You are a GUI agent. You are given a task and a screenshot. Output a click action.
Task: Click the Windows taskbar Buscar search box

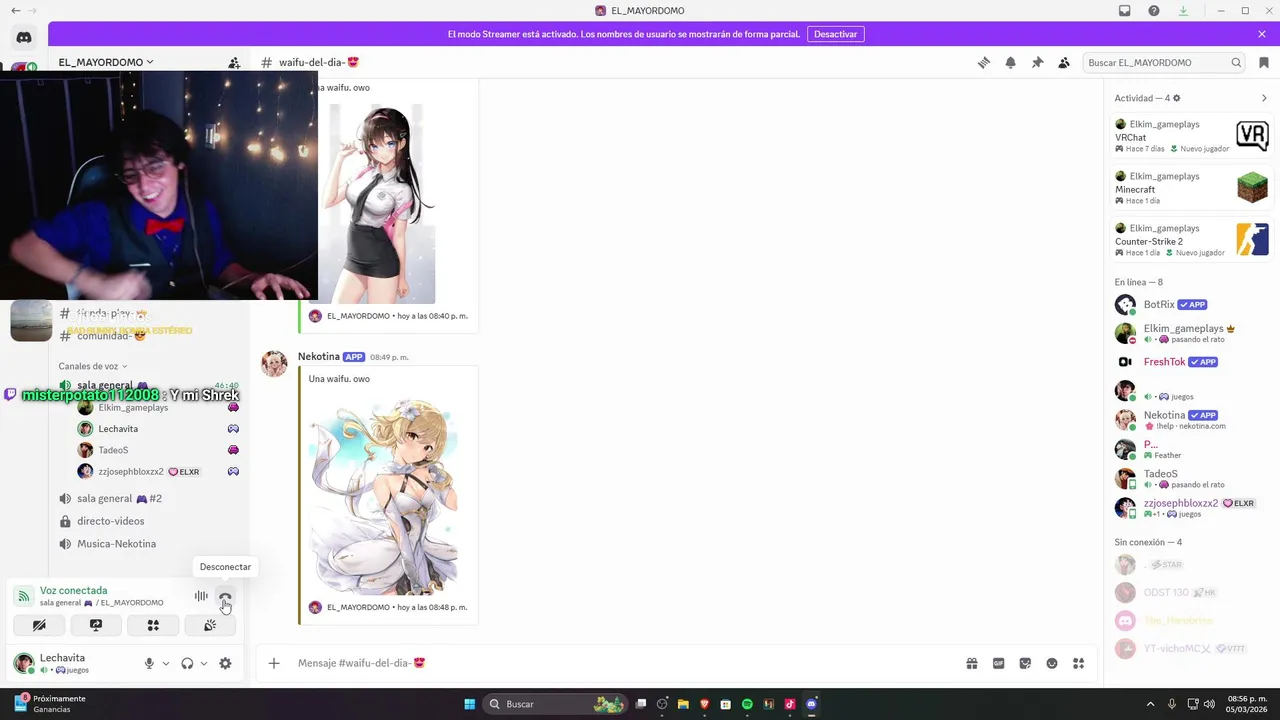click(556, 704)
